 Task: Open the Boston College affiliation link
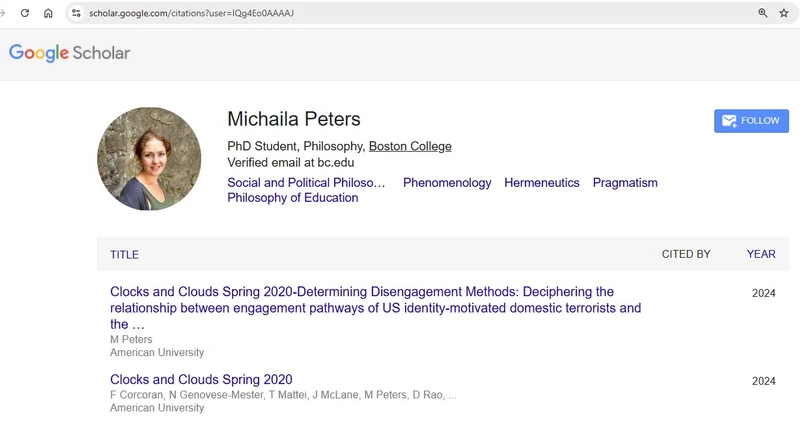(x=410, y=146)
